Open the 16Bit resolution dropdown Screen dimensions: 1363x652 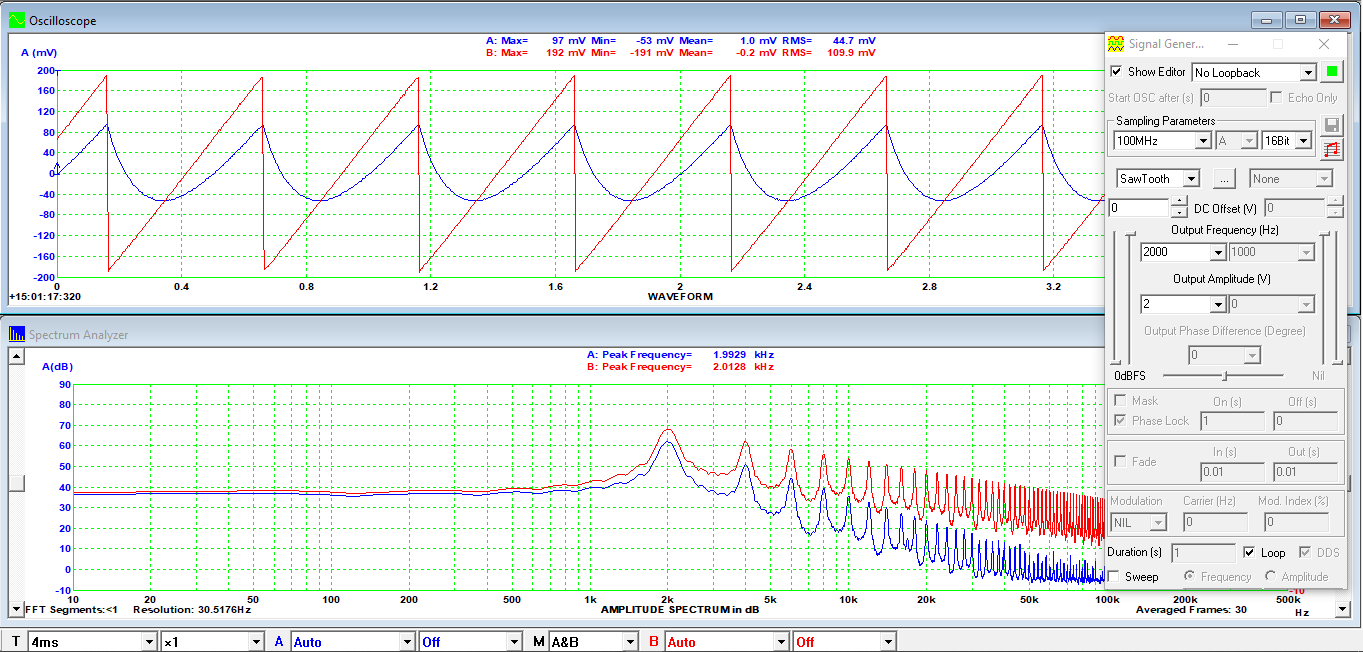(1302, 140)
